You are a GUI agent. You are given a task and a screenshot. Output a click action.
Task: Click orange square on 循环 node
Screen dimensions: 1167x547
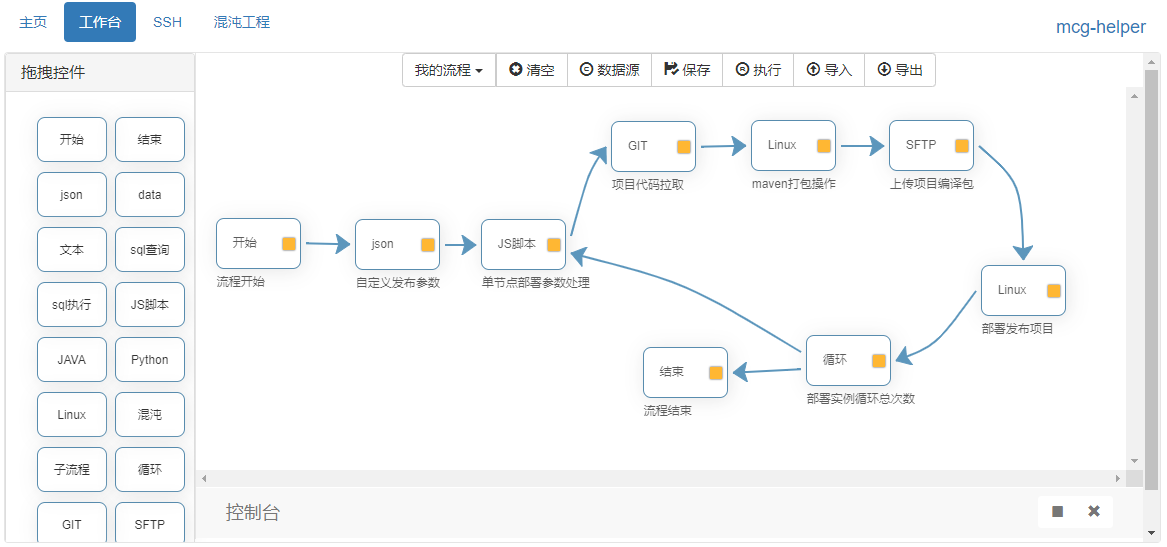click(x=879, y=361)
